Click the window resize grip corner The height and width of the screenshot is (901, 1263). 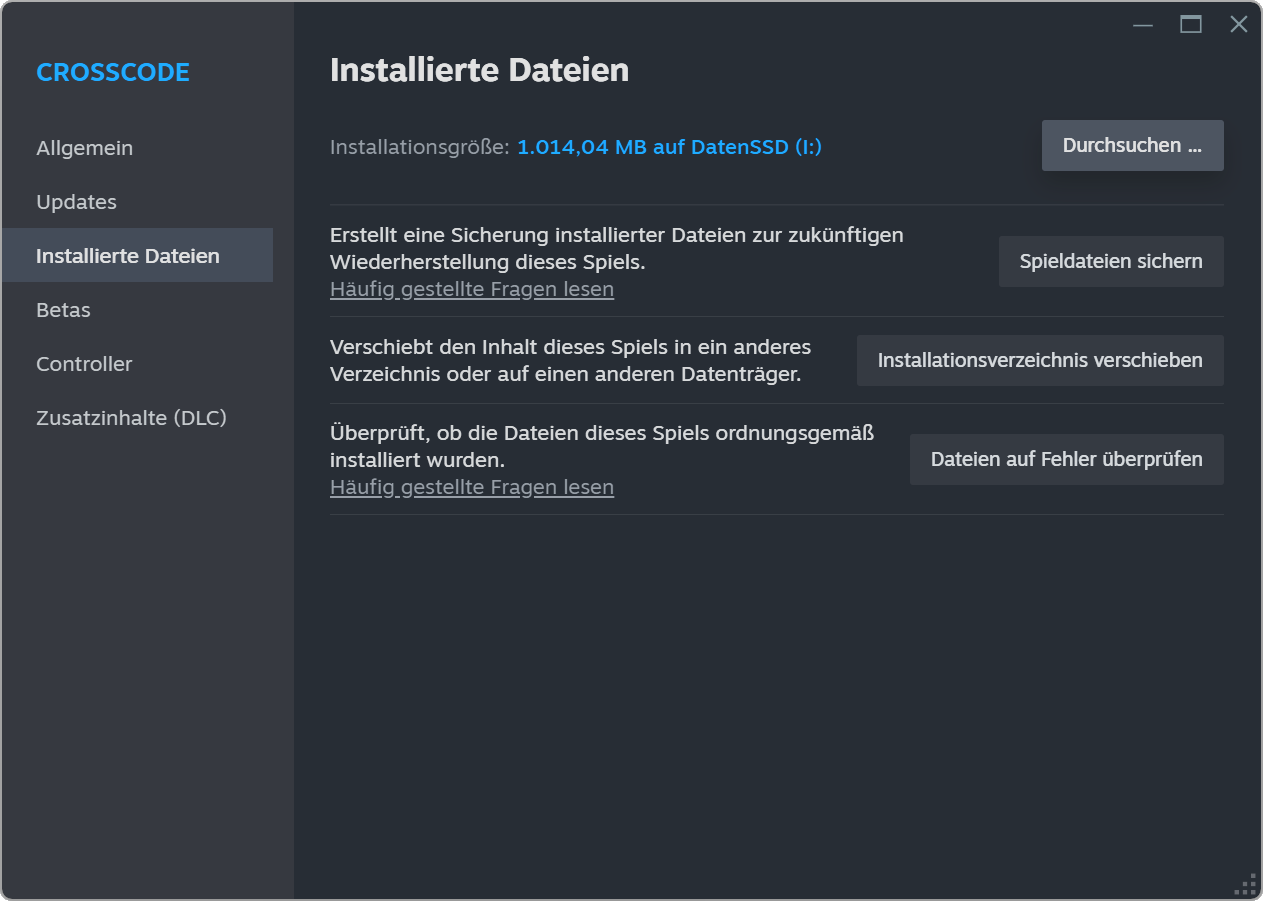(1247, 885)
